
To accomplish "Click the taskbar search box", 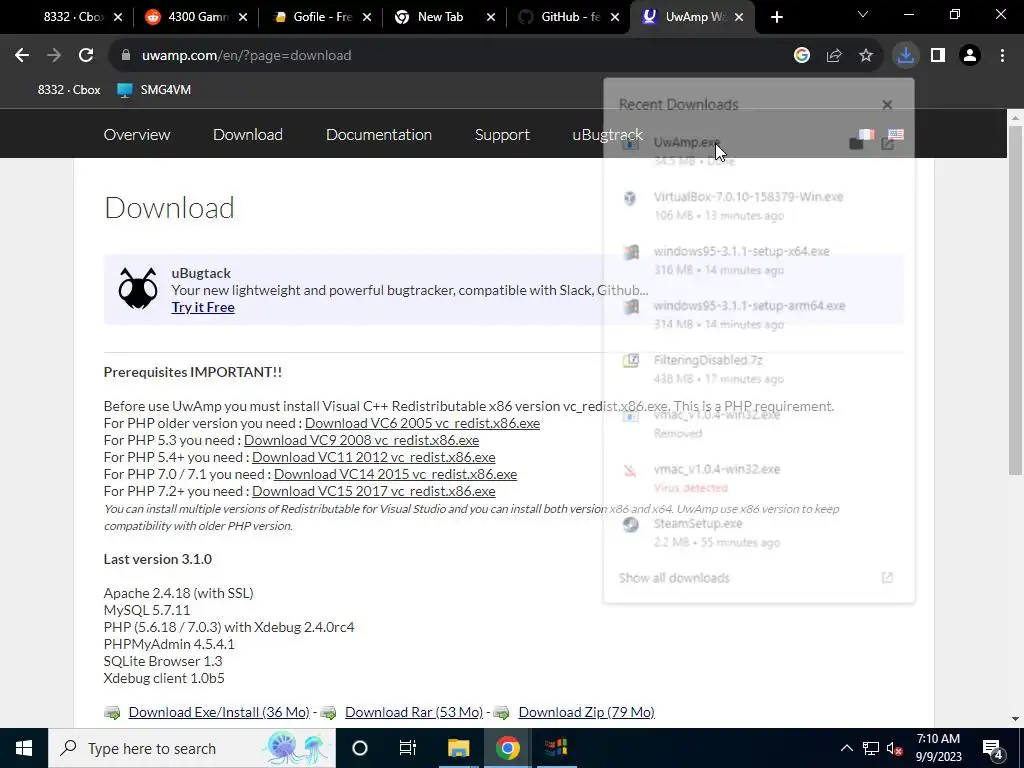I will (192, 748).
